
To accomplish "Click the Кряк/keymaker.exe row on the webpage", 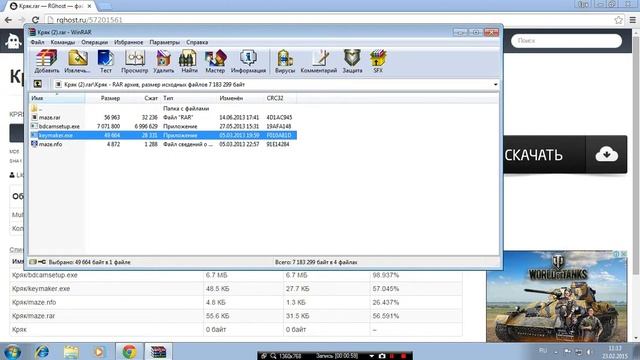I will [236, 289].
